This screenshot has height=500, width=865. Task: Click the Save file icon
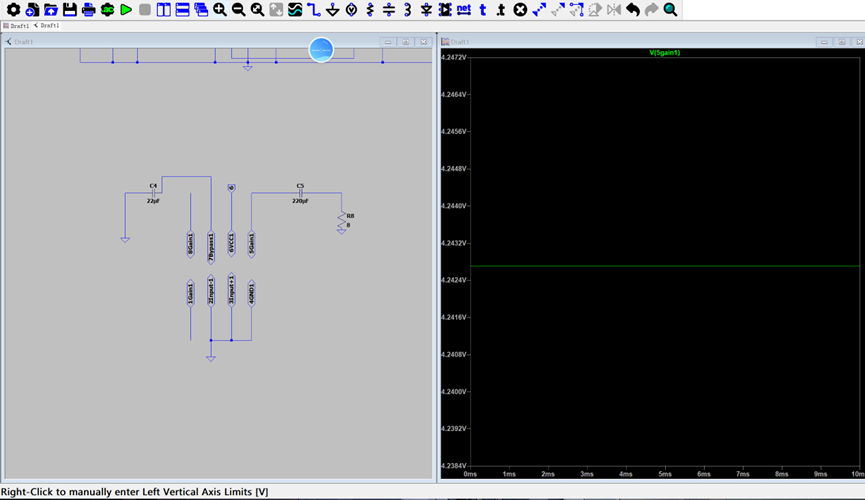(x=70, y=9)
